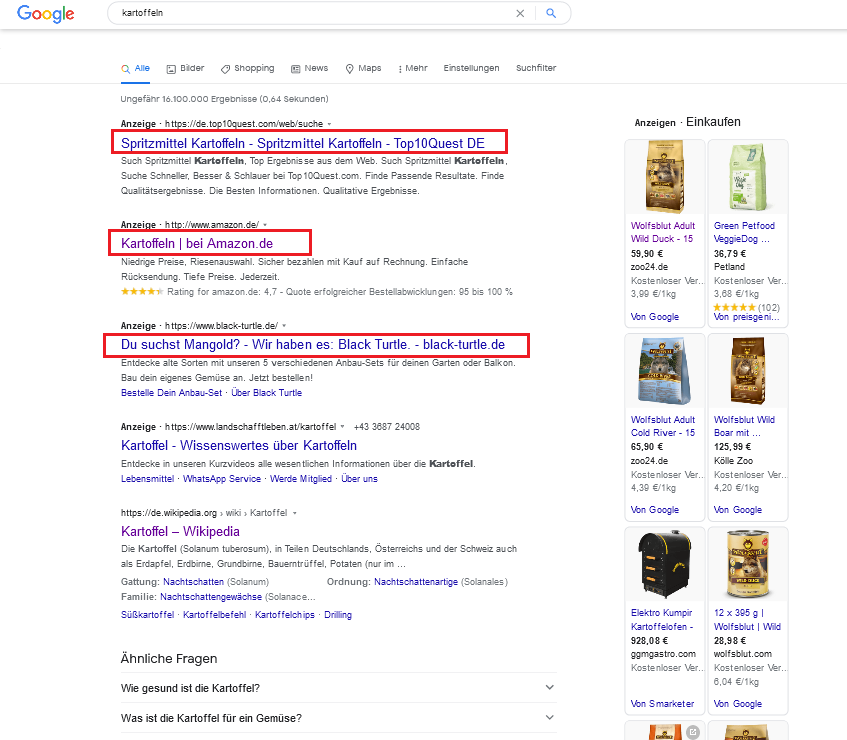Select the Alle tab
847x740 pixels.
[136, 68]
